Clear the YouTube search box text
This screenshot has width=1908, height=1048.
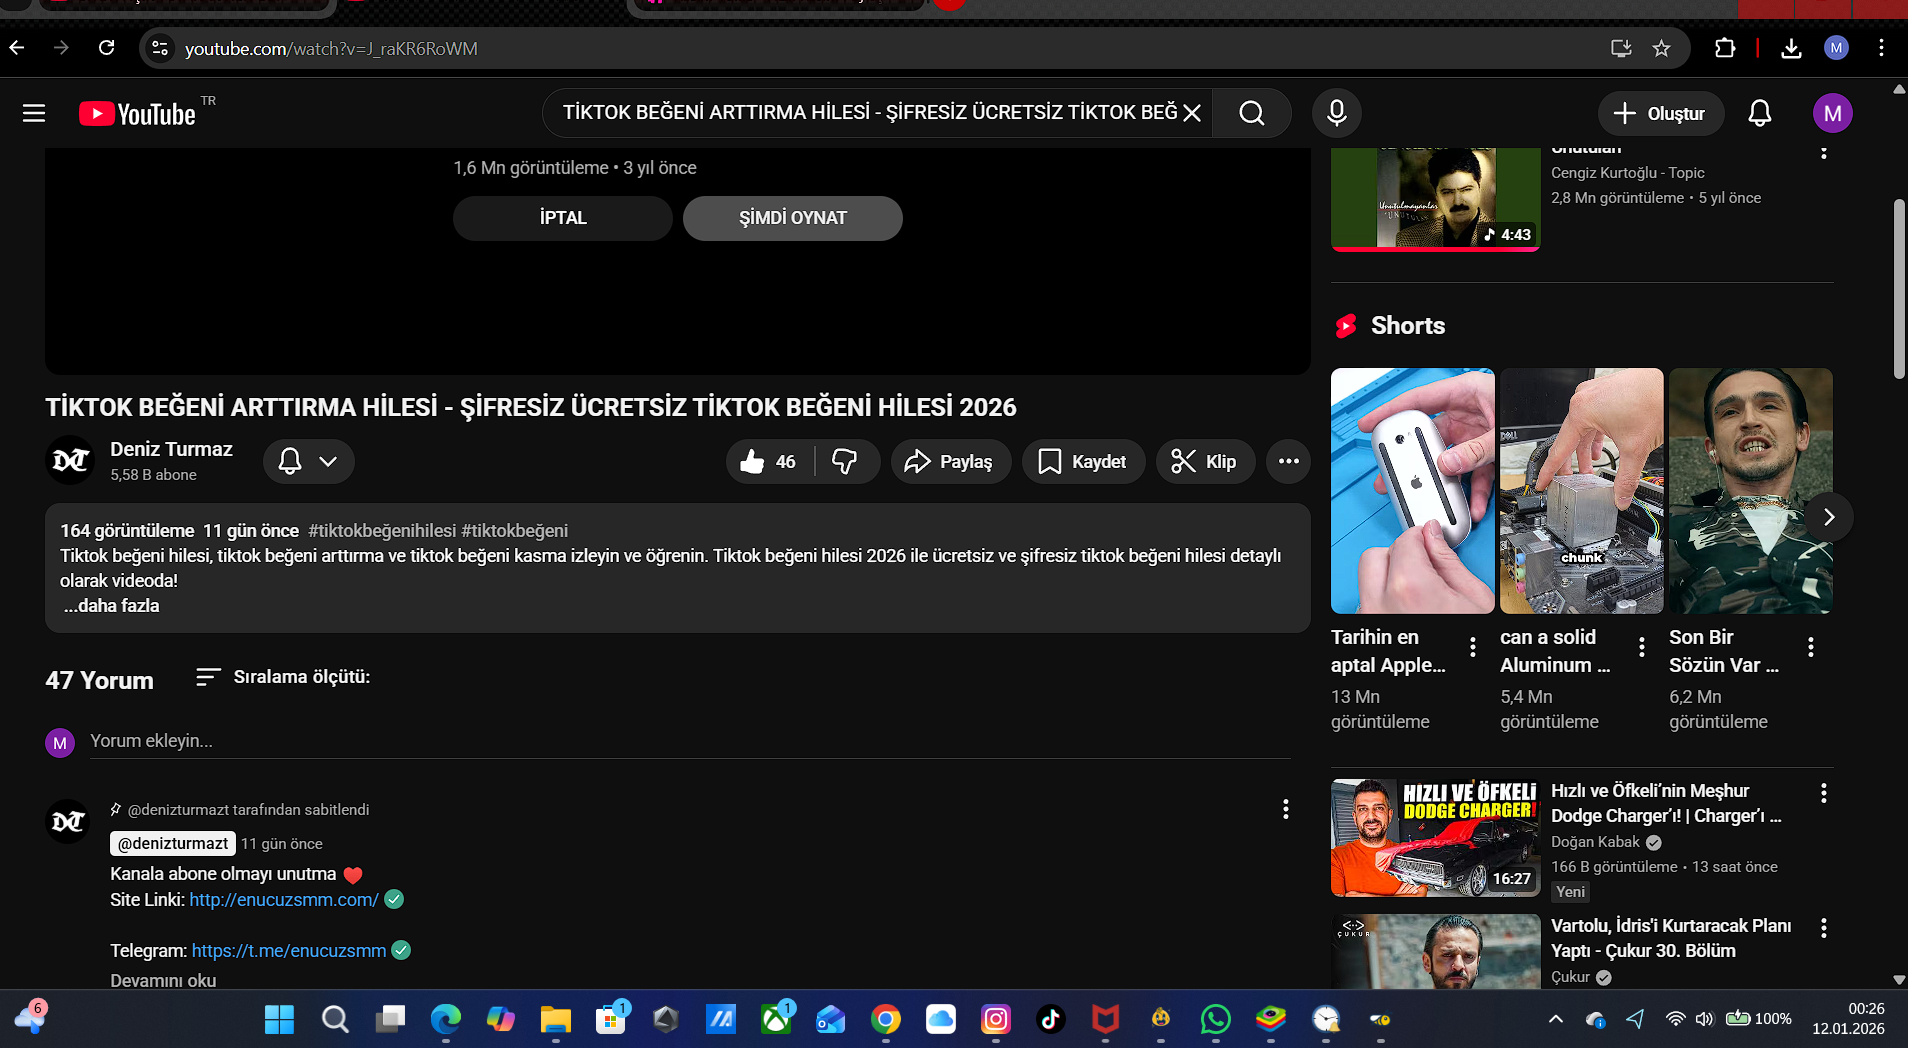1192,113
